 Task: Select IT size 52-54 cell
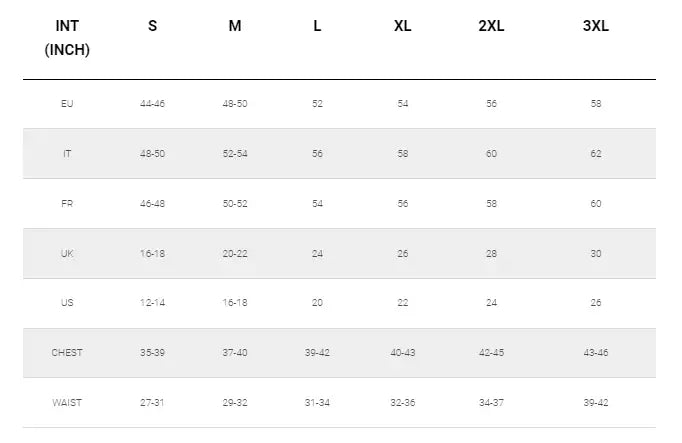[x=235, y=154]
